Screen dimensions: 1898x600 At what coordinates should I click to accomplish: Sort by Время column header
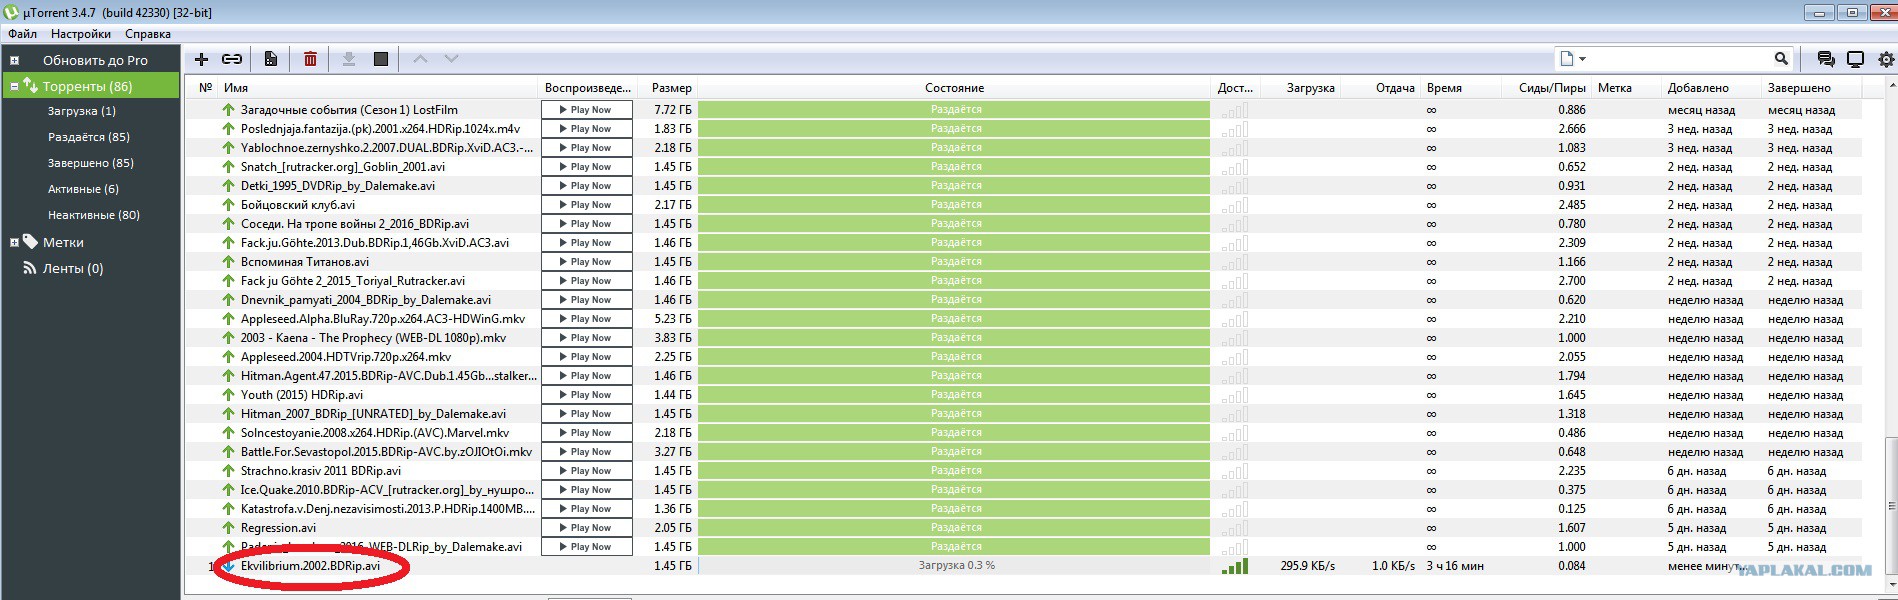tap(1444, 88)
